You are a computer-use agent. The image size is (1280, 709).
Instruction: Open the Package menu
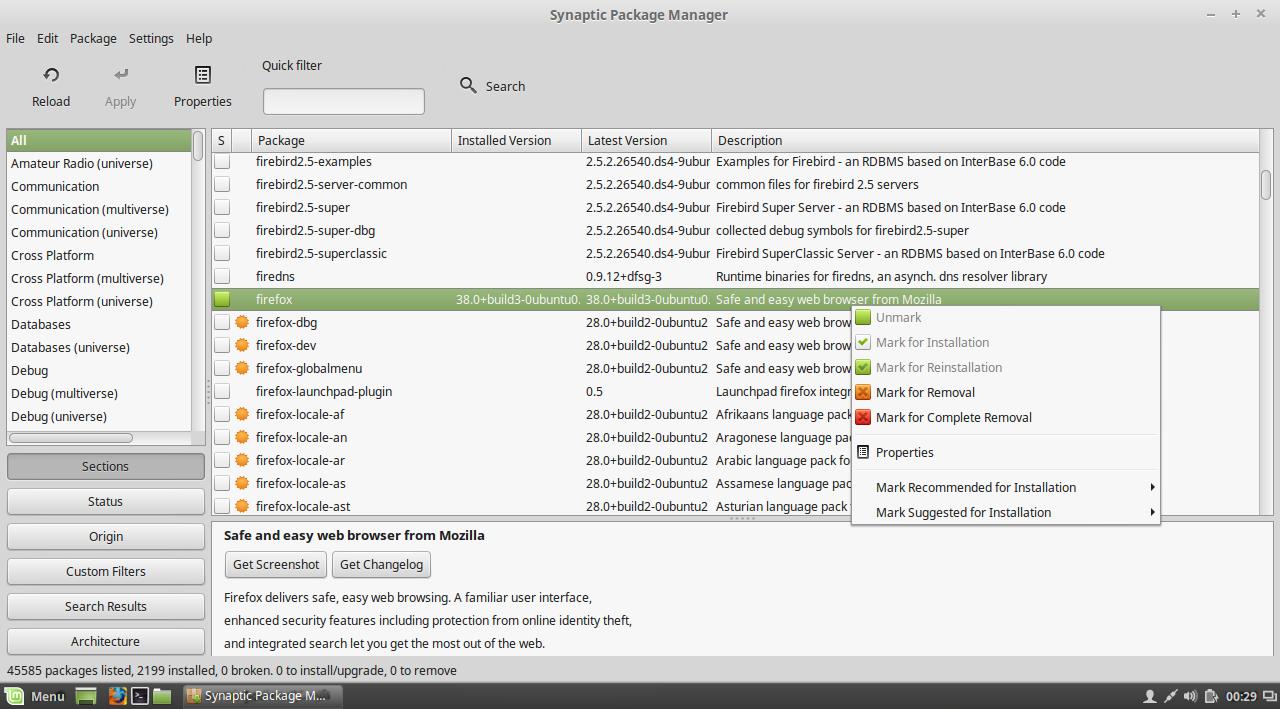(93, 38)
